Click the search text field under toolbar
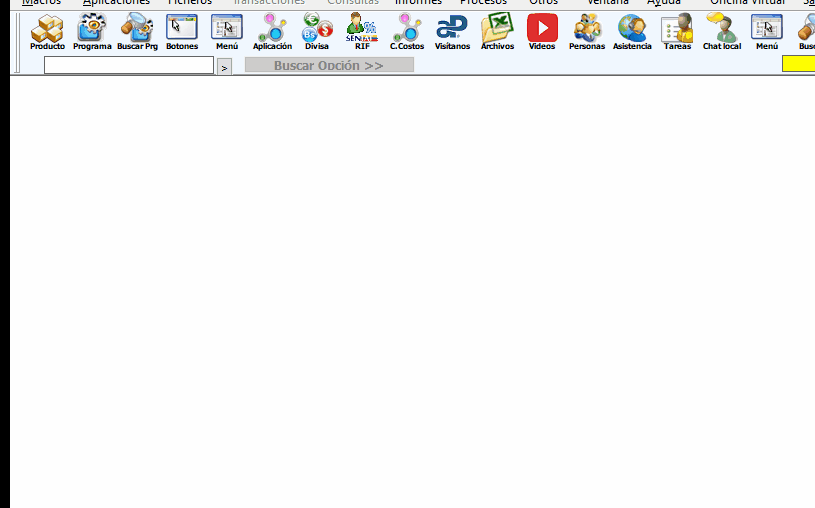 pos(129,65)
